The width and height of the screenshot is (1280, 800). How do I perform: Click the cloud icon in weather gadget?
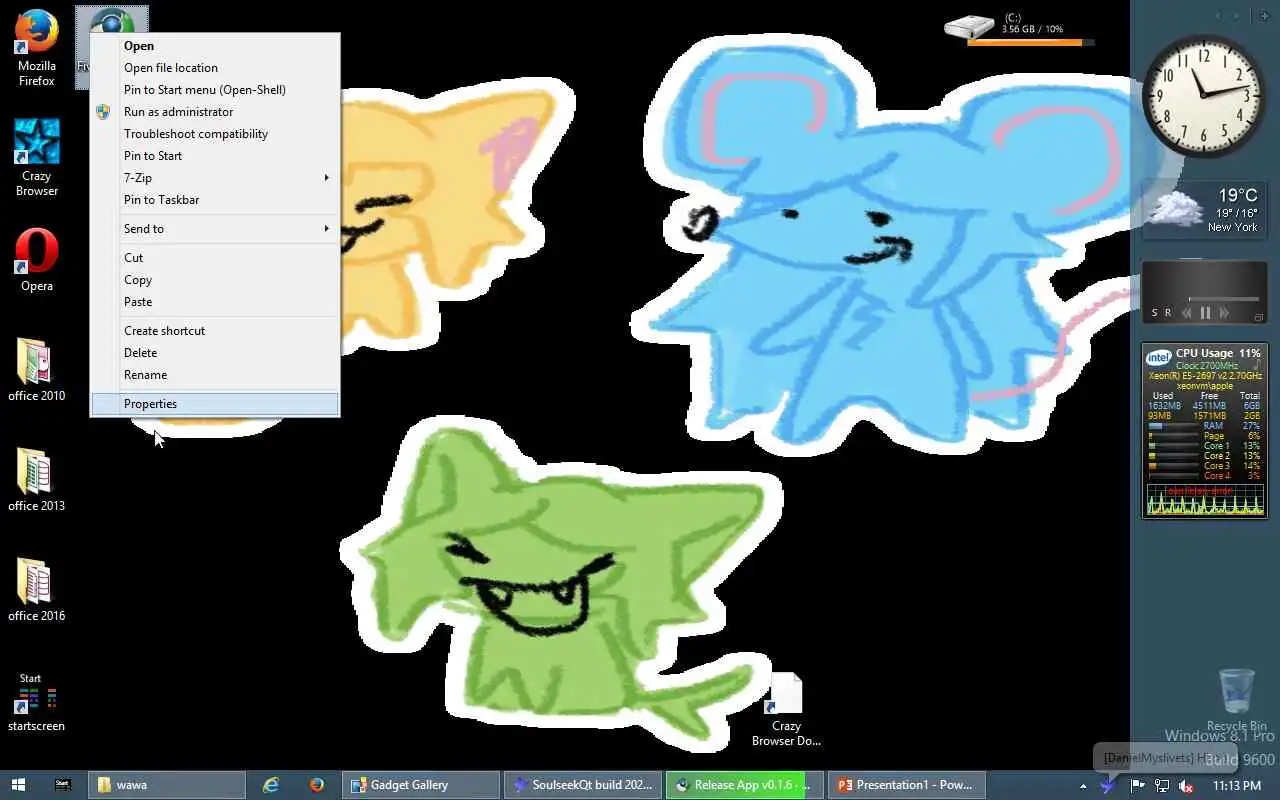click(x=1174, y=209)
